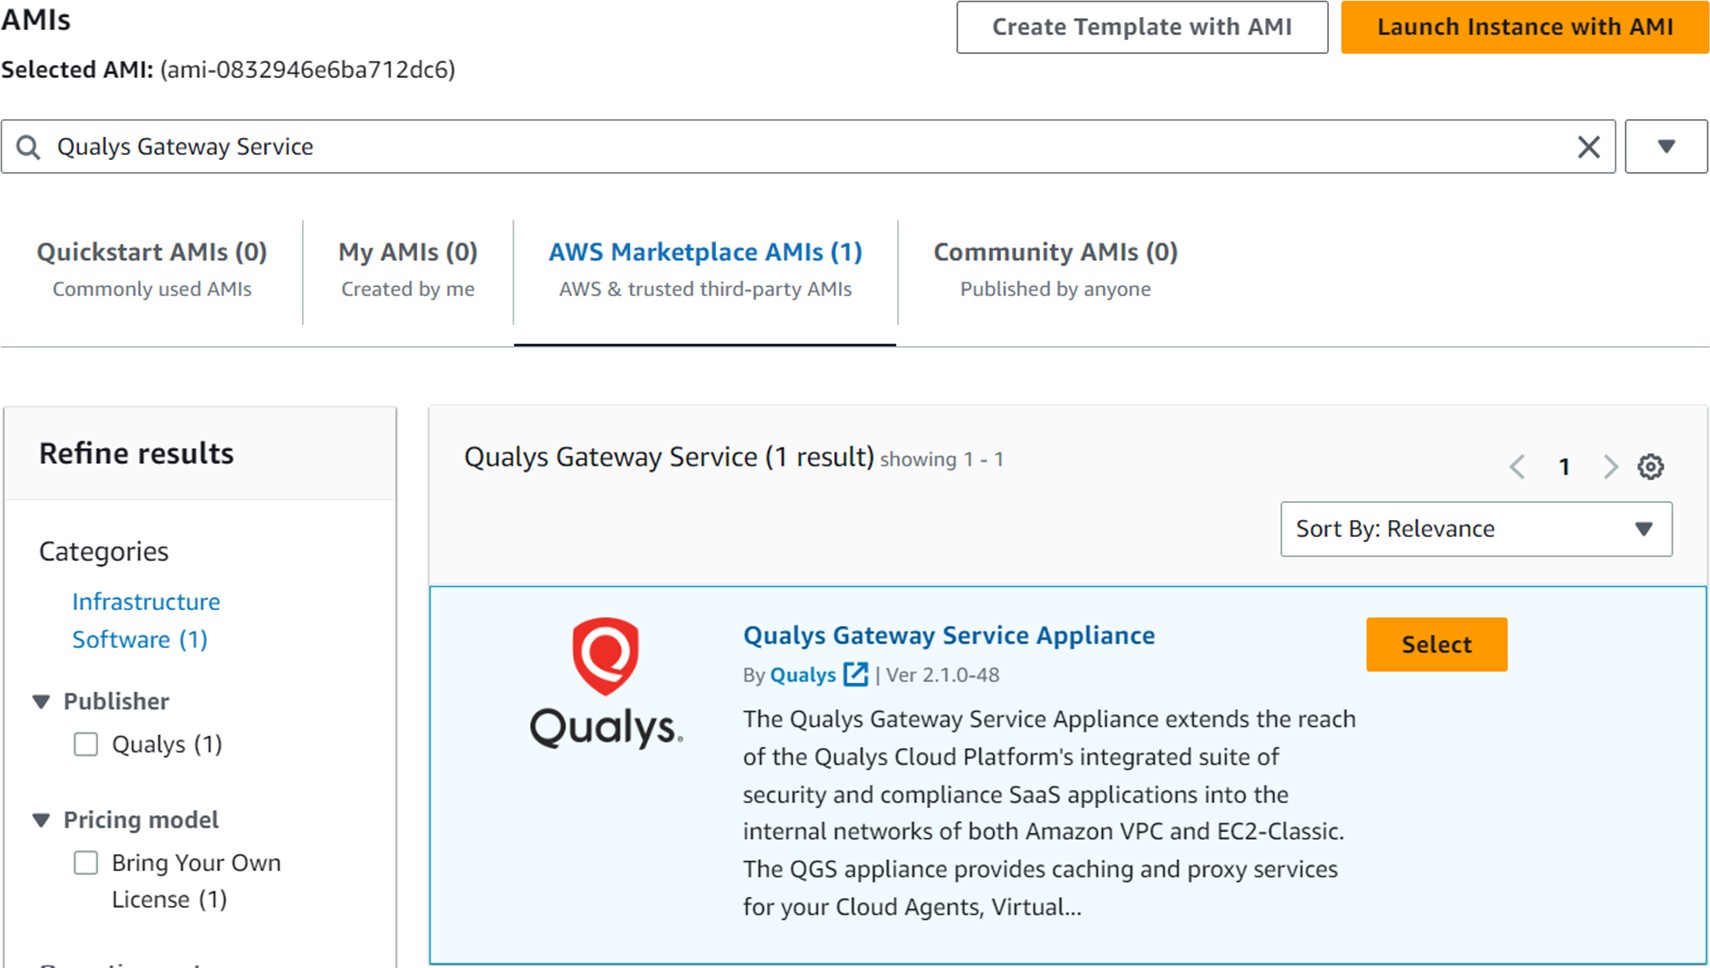Click into the AMI search field
Image resolution: width=1710 pixels, height=968 pixels.
pyautogui.click(x=808, y=147)
